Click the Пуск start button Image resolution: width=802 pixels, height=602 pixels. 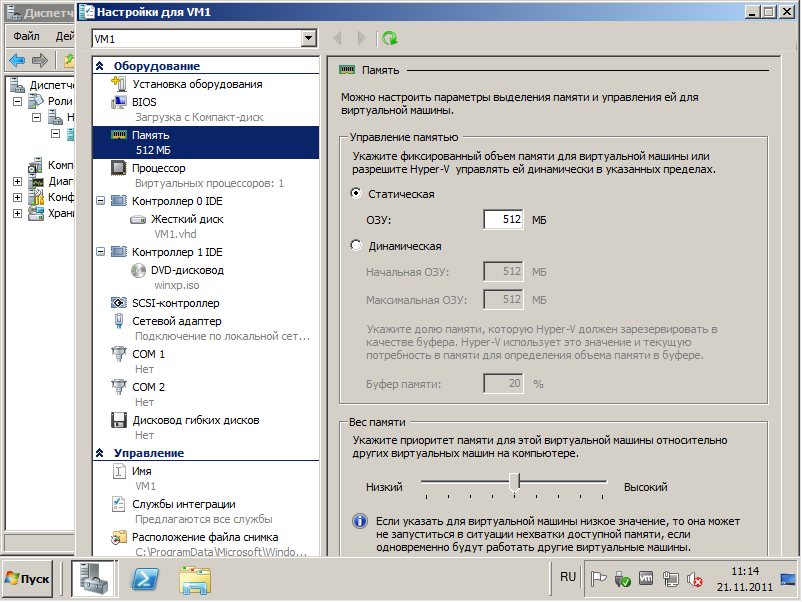point(27,579)
